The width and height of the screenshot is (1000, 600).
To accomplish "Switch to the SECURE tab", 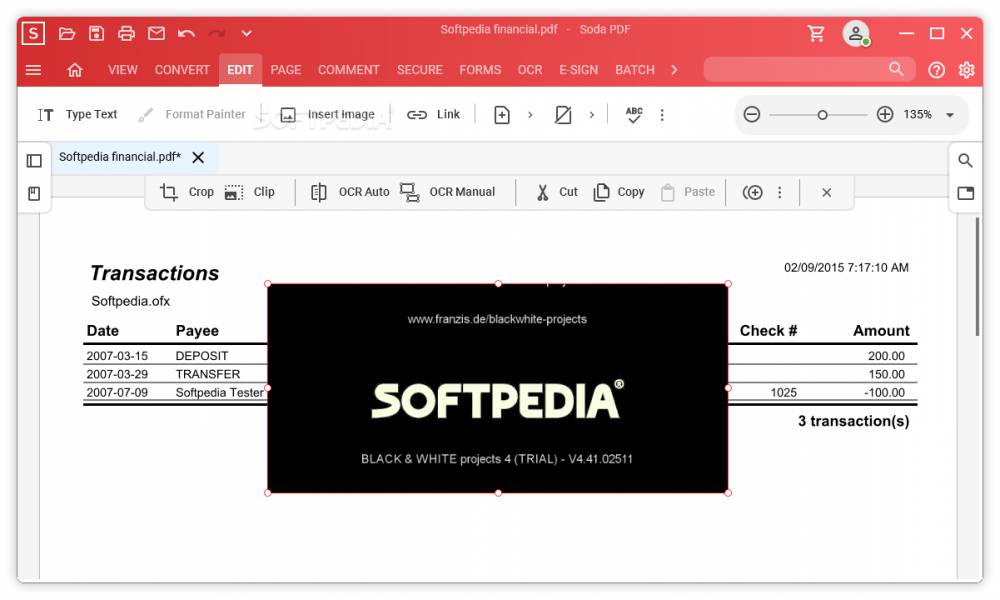I will tap(420, 70).
